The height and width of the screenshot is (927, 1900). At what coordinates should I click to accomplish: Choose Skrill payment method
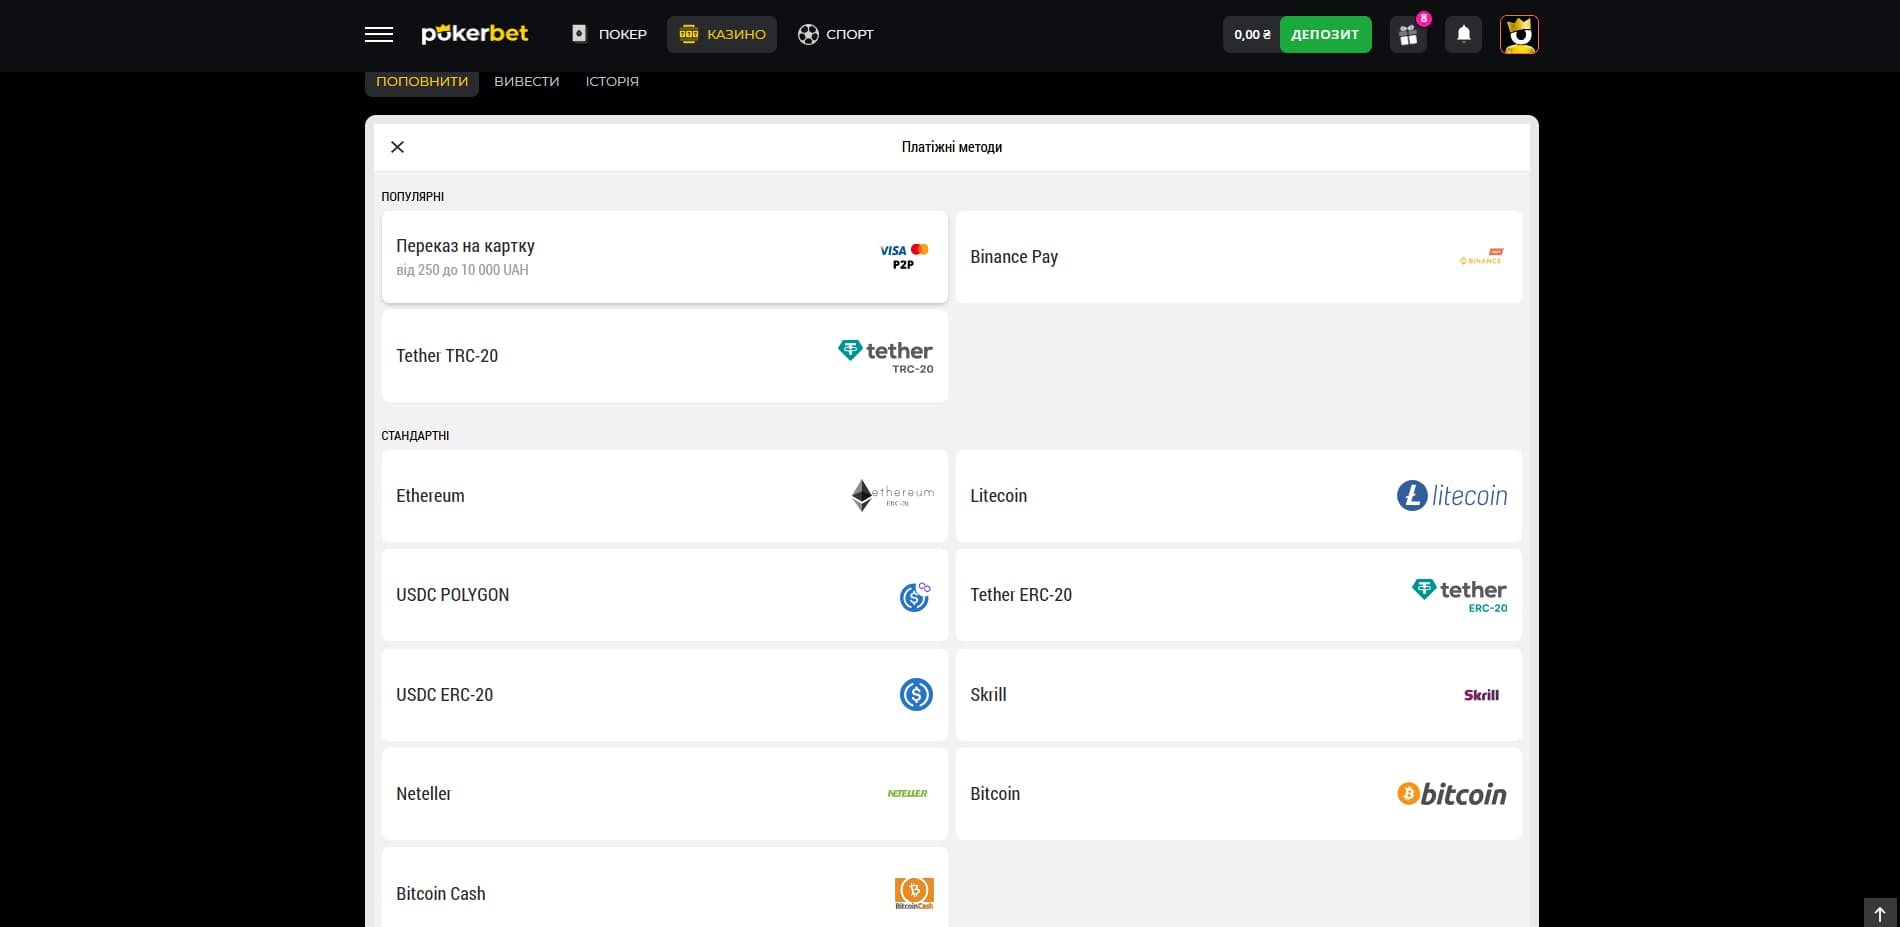pyautogui.click(x=1239, y=695)
